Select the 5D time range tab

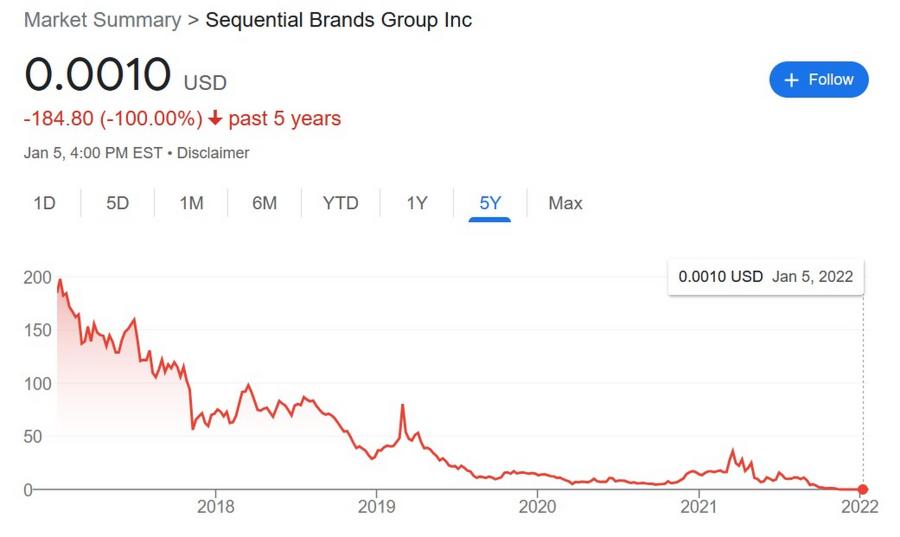click(x=118, y=203)
